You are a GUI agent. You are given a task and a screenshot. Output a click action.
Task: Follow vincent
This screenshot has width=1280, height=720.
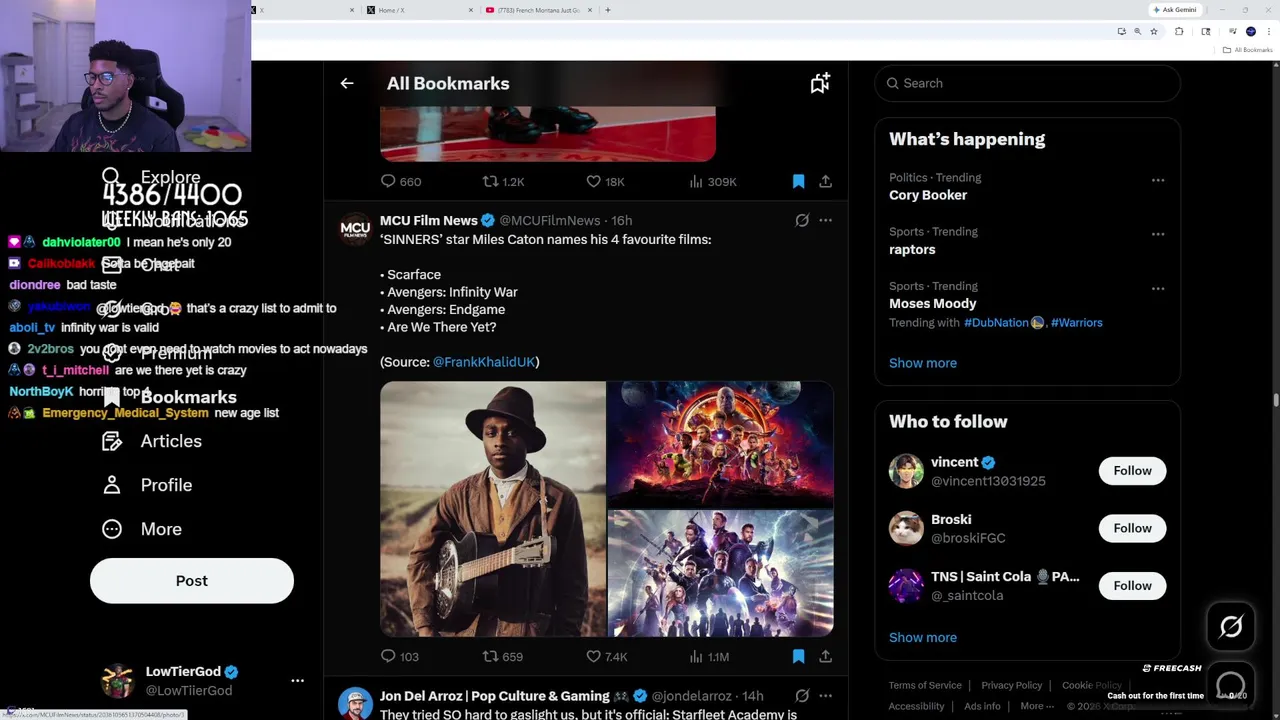click(x=1132, y=471)
